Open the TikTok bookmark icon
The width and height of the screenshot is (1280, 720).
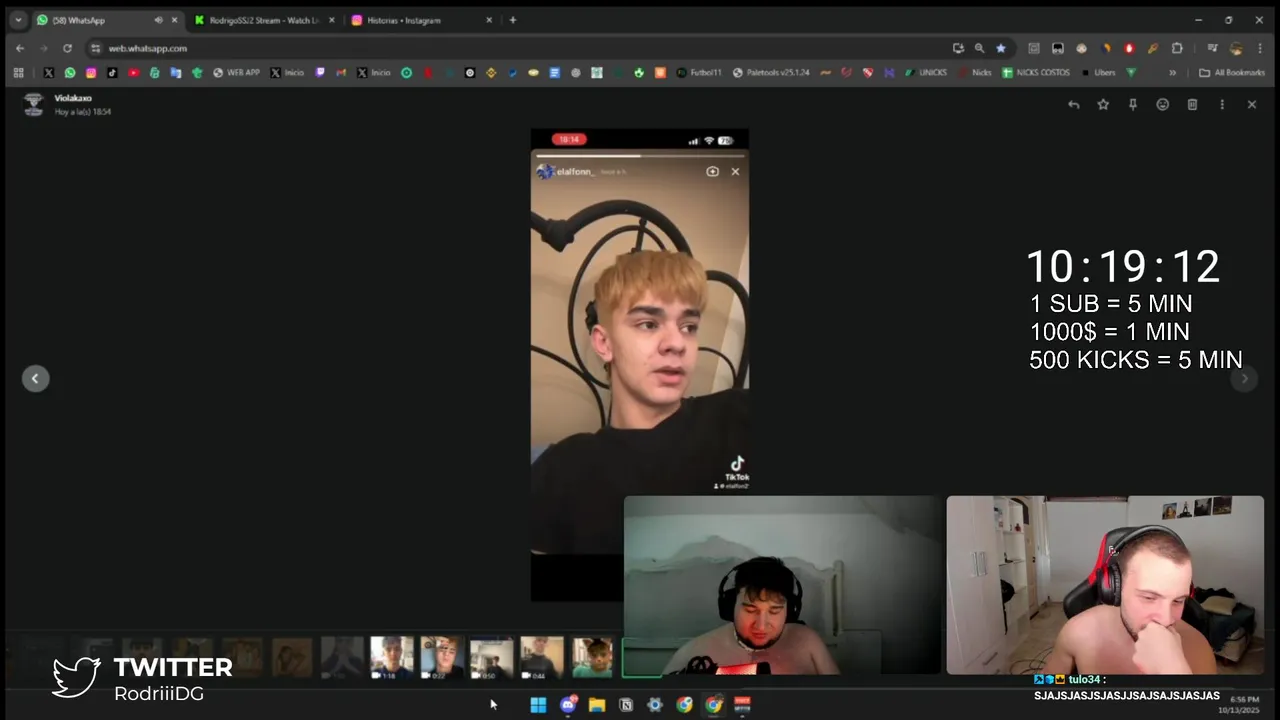point(112,73)
